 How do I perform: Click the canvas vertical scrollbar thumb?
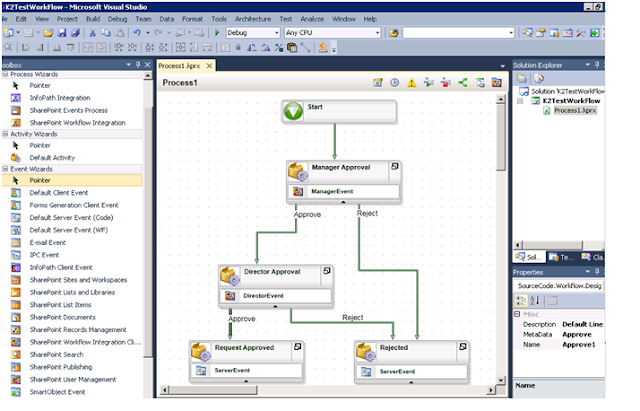[x=500, y=137]
